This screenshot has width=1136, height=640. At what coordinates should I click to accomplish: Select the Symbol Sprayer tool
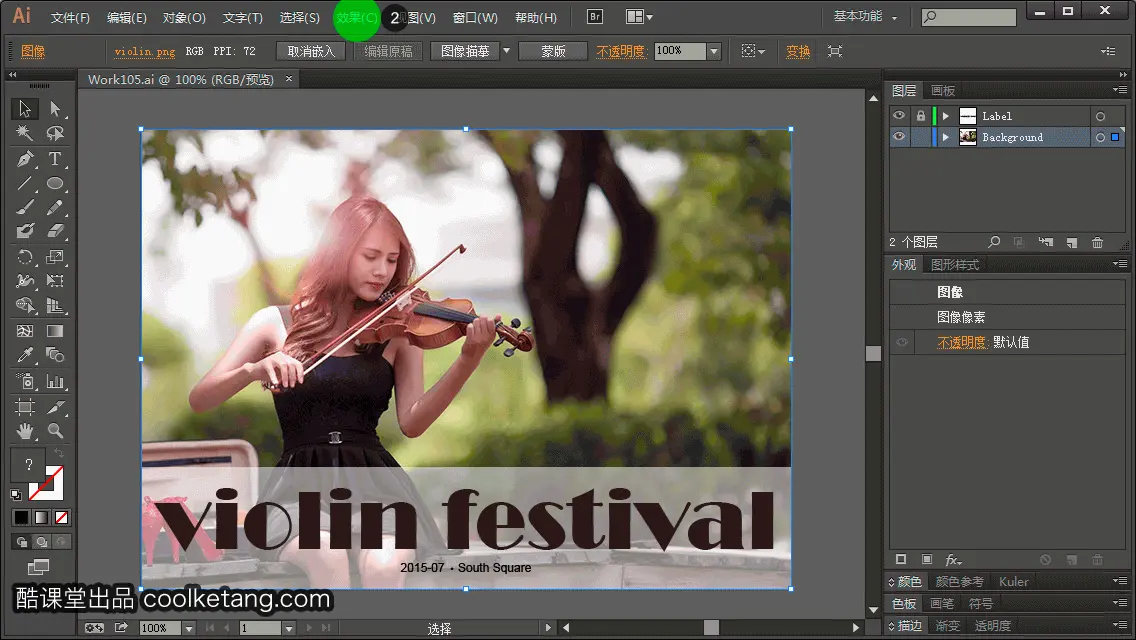tap(25, 381)
